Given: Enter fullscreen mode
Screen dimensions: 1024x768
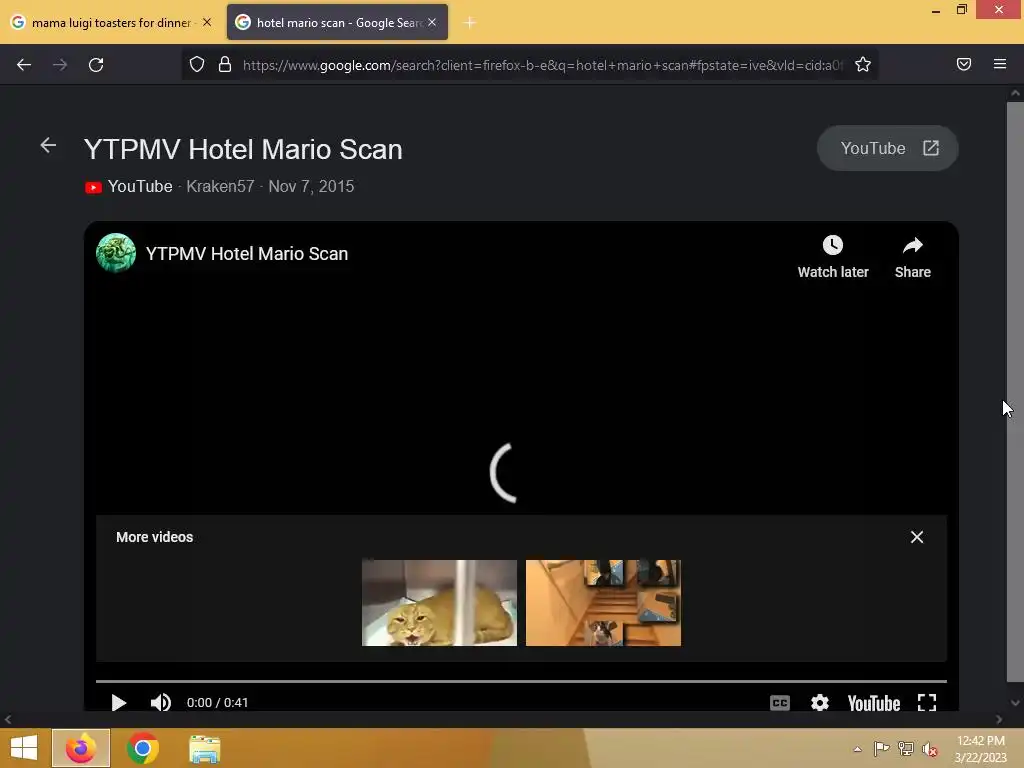Looking at the screenshot, I should click(927, 703).
